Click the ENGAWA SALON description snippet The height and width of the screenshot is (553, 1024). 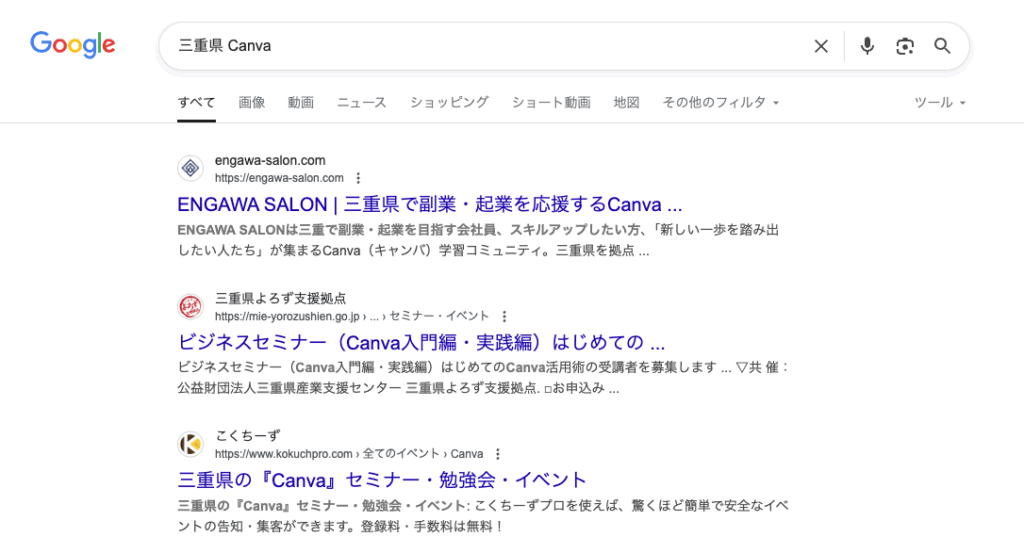pos(478,240)
